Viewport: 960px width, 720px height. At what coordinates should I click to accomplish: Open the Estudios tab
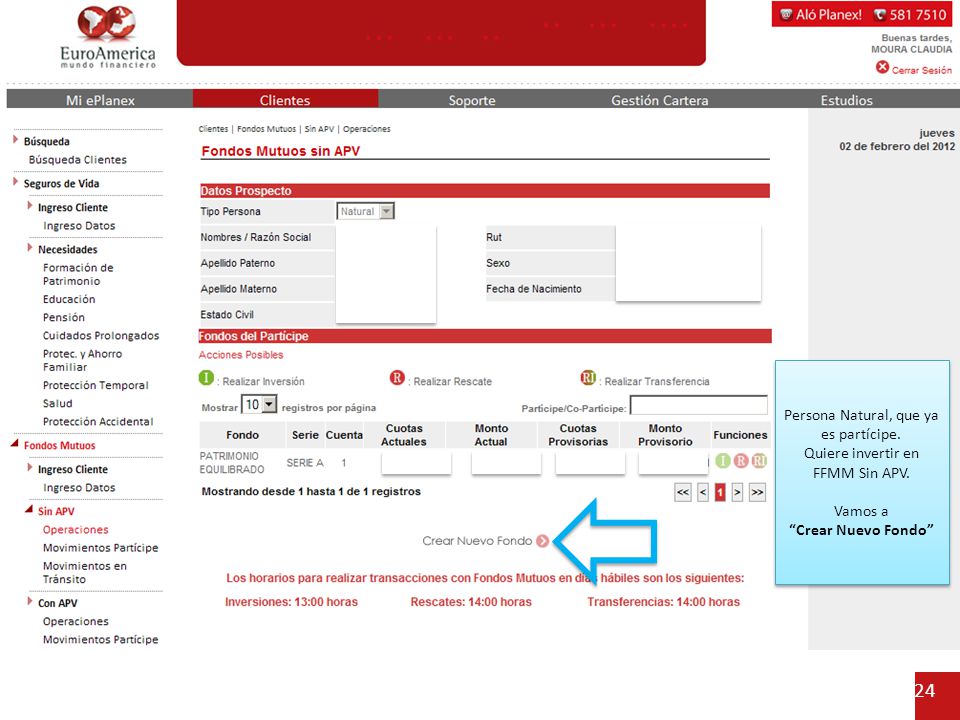(847, 99)
